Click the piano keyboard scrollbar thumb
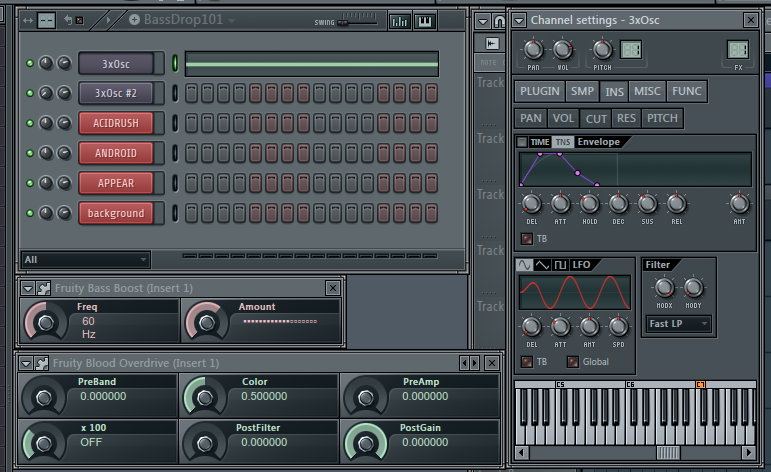 click(x=668, y=452)
